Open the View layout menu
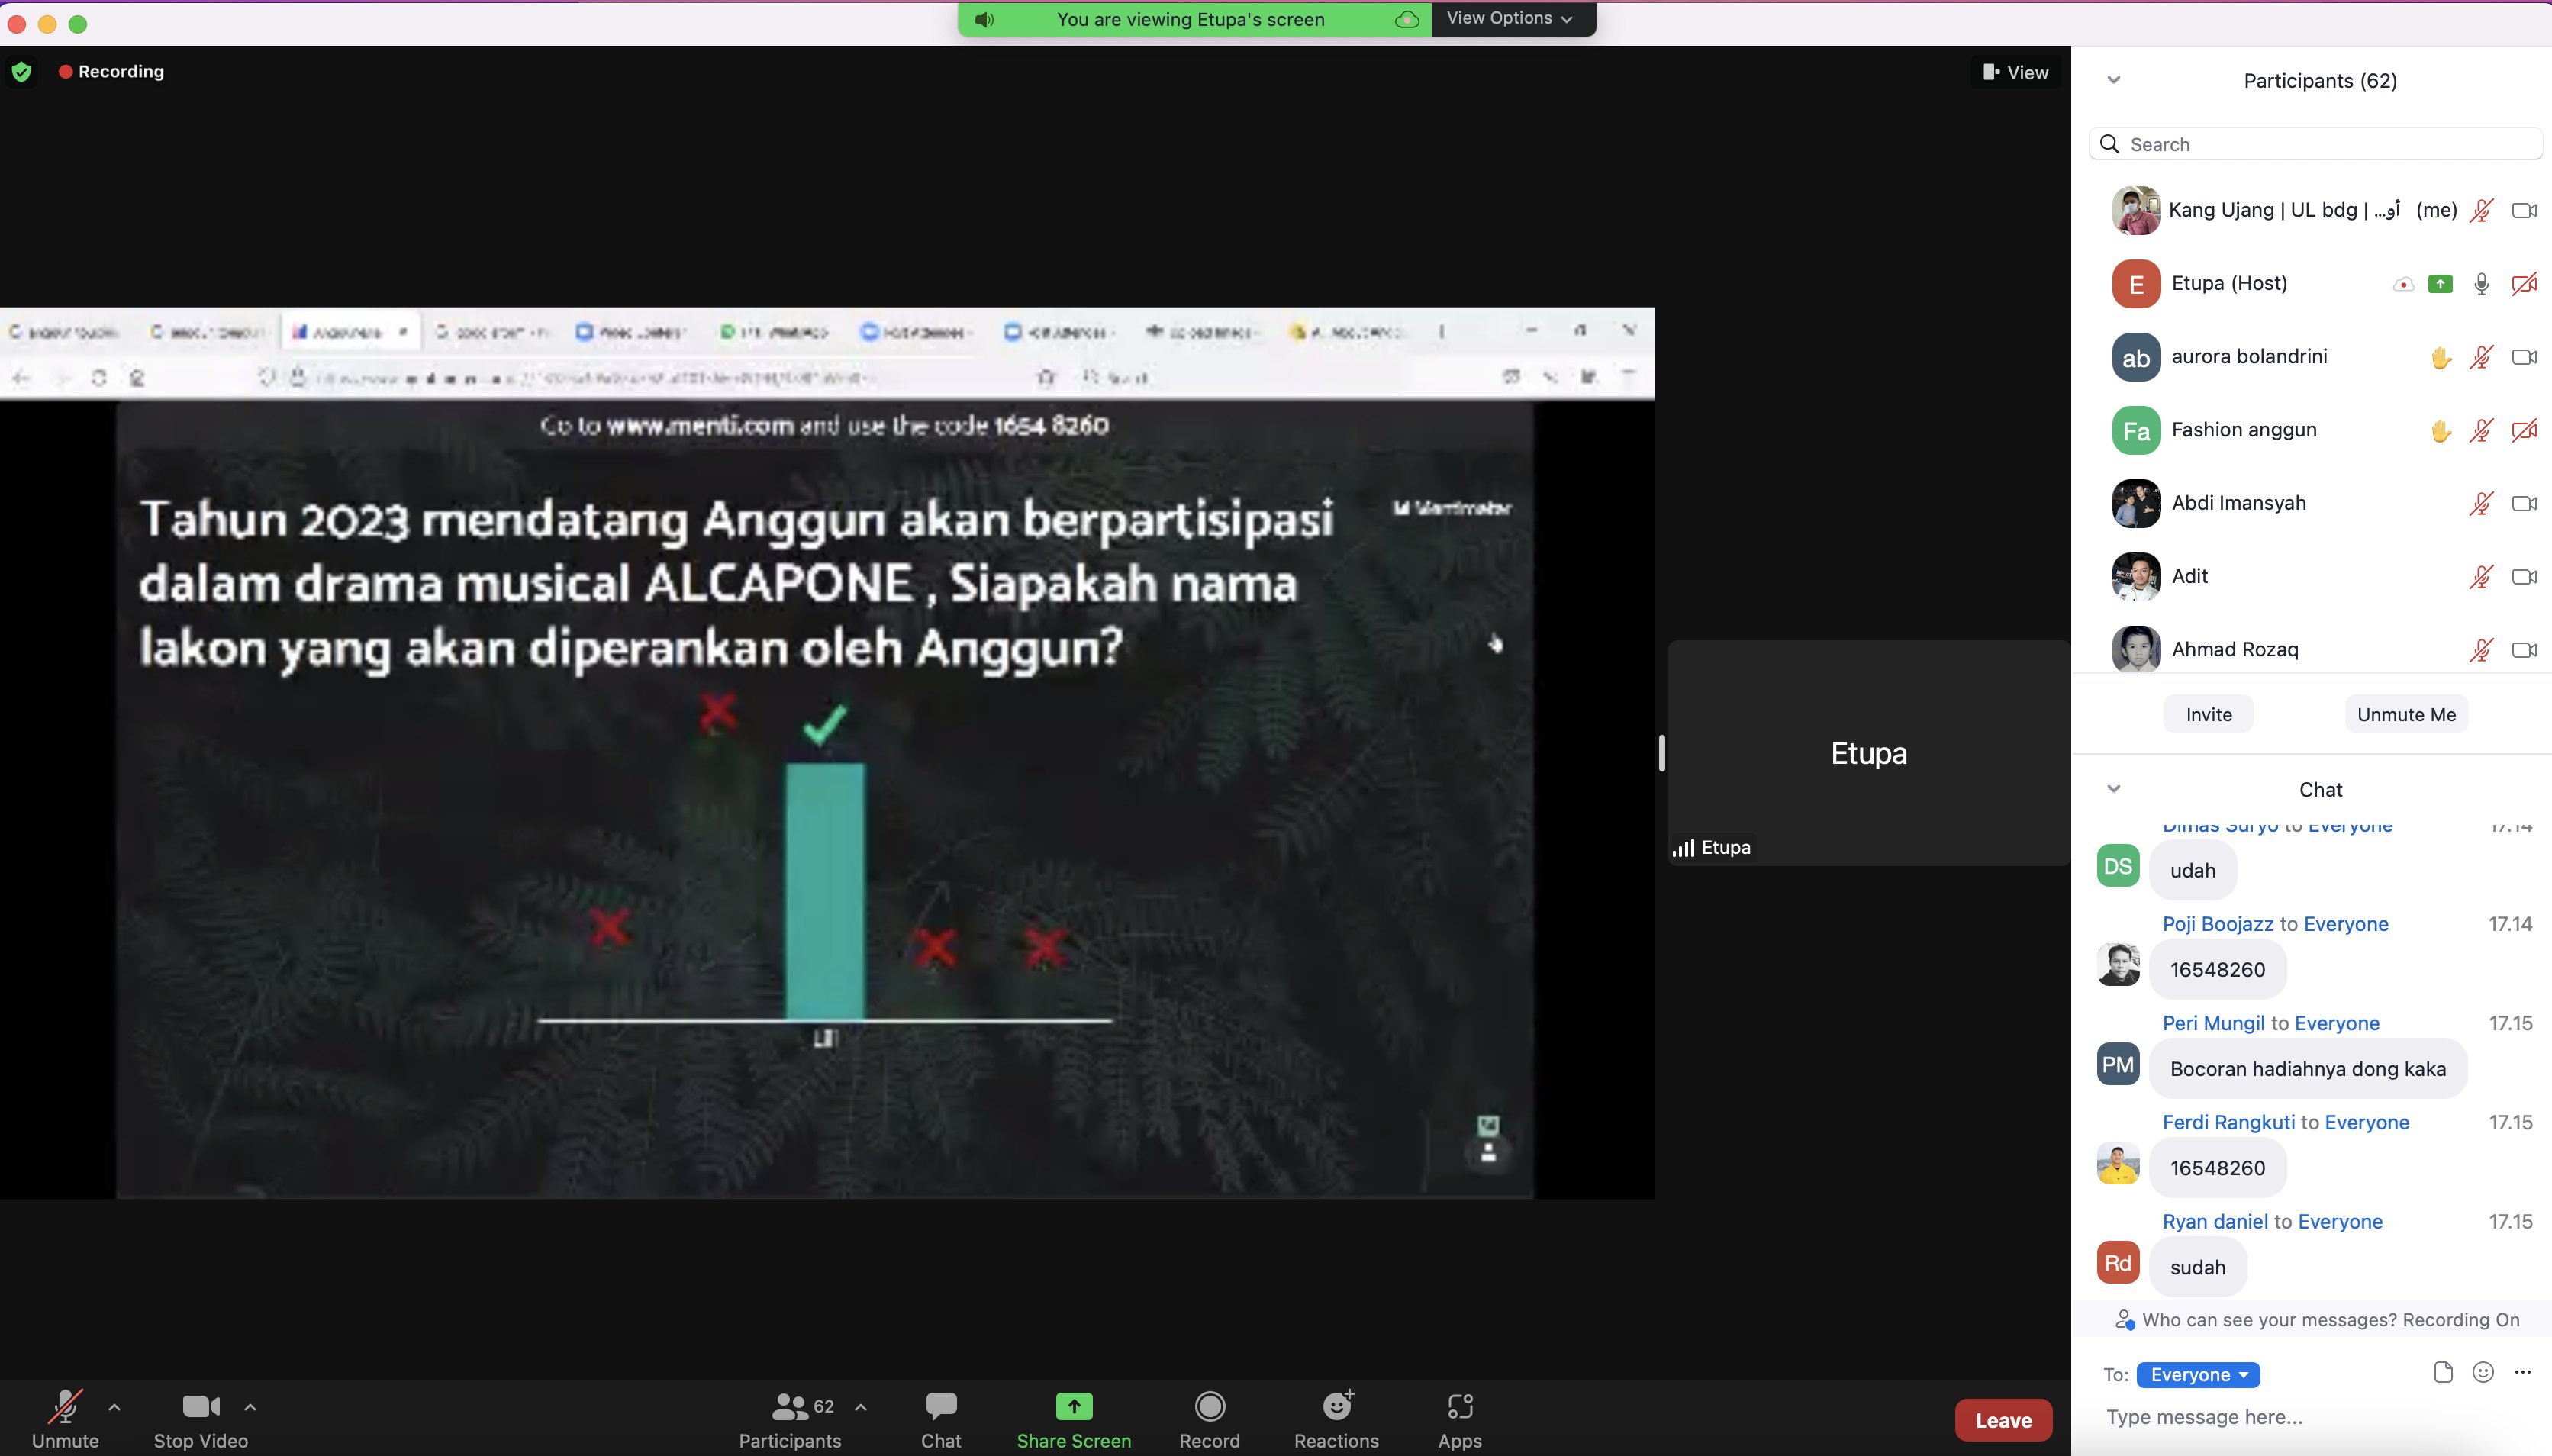 pyautogui.click(x=2016, y=72)
